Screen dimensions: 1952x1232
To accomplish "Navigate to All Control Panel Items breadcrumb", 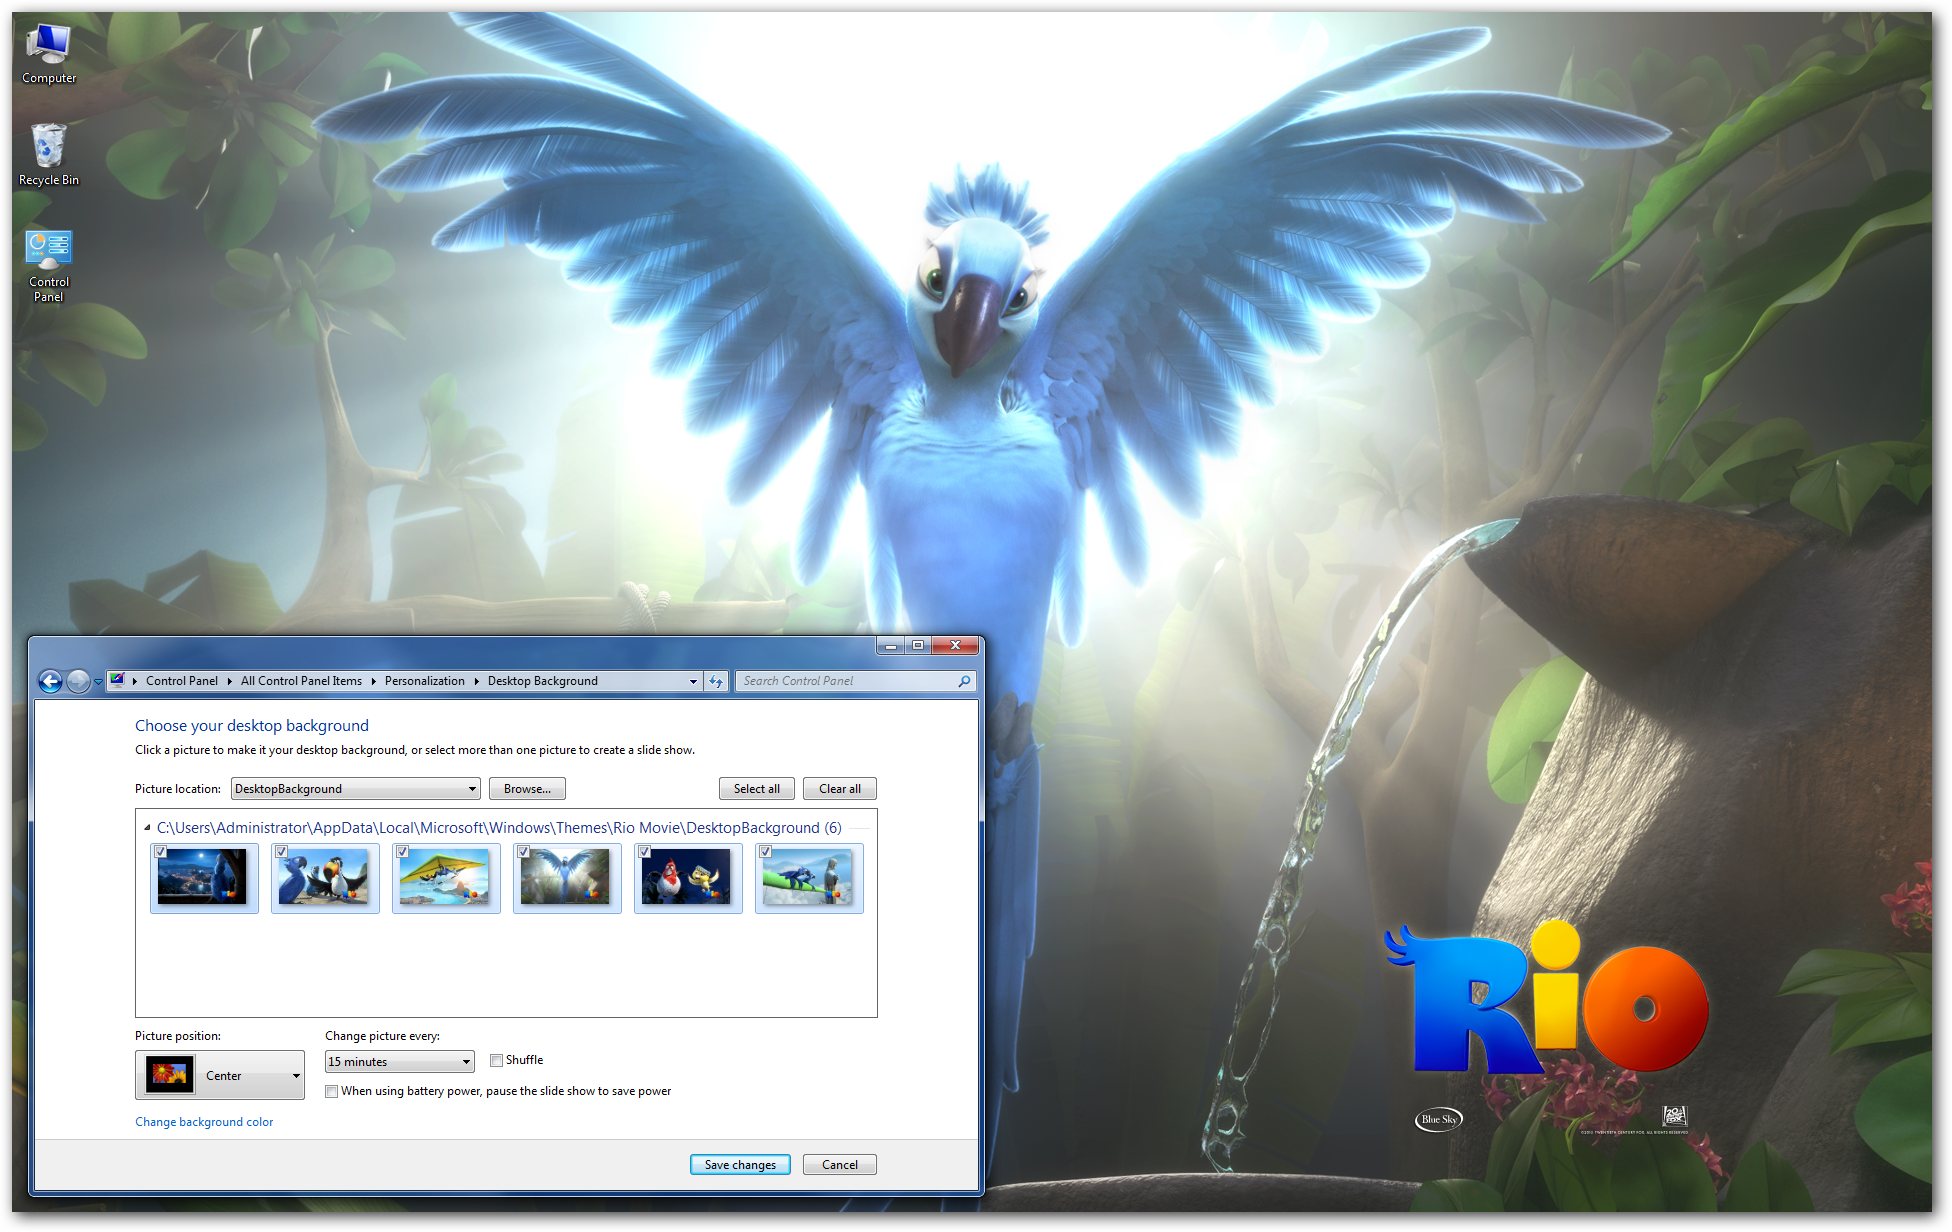I will [x=301, y=681].
